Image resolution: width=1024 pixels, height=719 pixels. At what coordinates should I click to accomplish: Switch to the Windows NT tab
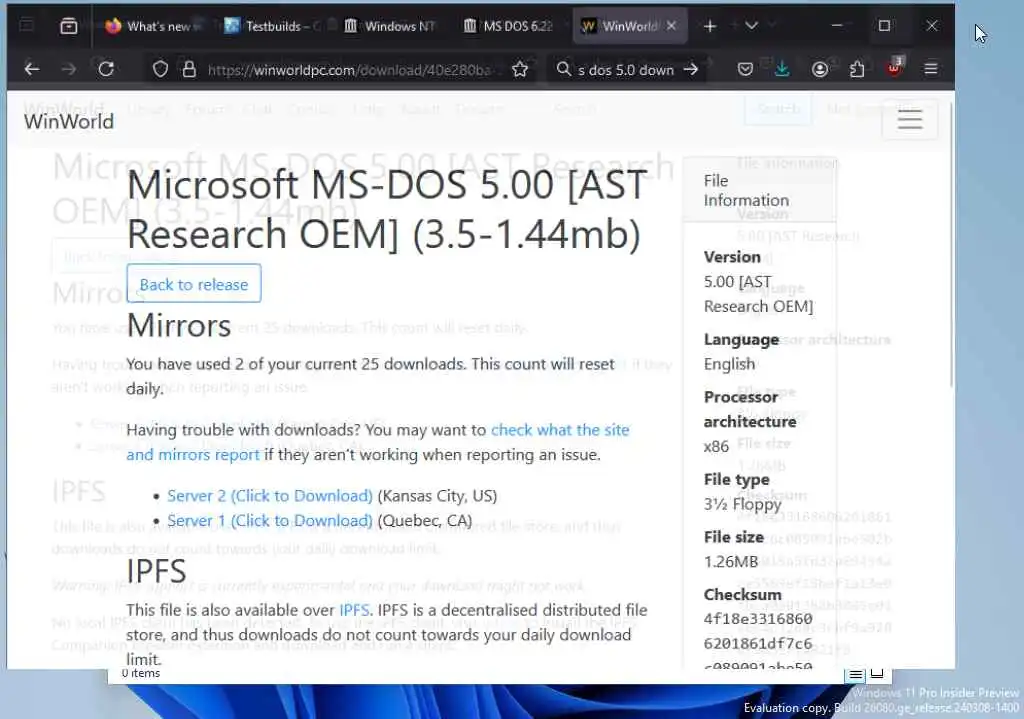pos(392,26)
